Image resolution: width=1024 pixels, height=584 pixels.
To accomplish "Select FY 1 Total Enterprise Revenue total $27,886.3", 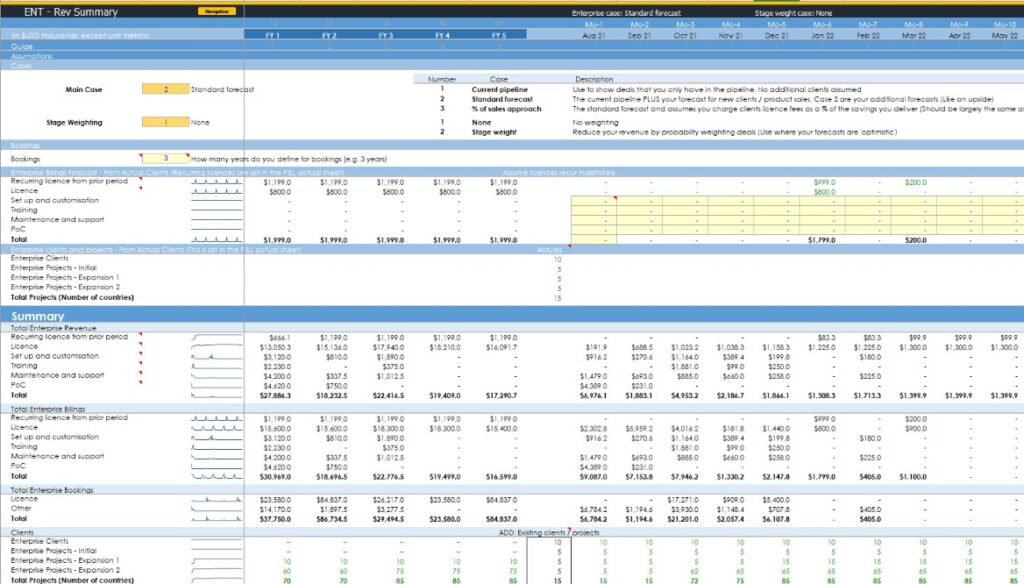I will coord(277,396).
